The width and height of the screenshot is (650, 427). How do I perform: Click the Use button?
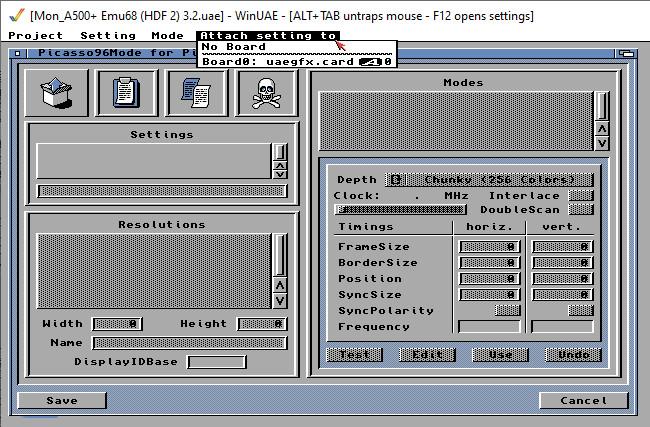(x=500, y=355)
